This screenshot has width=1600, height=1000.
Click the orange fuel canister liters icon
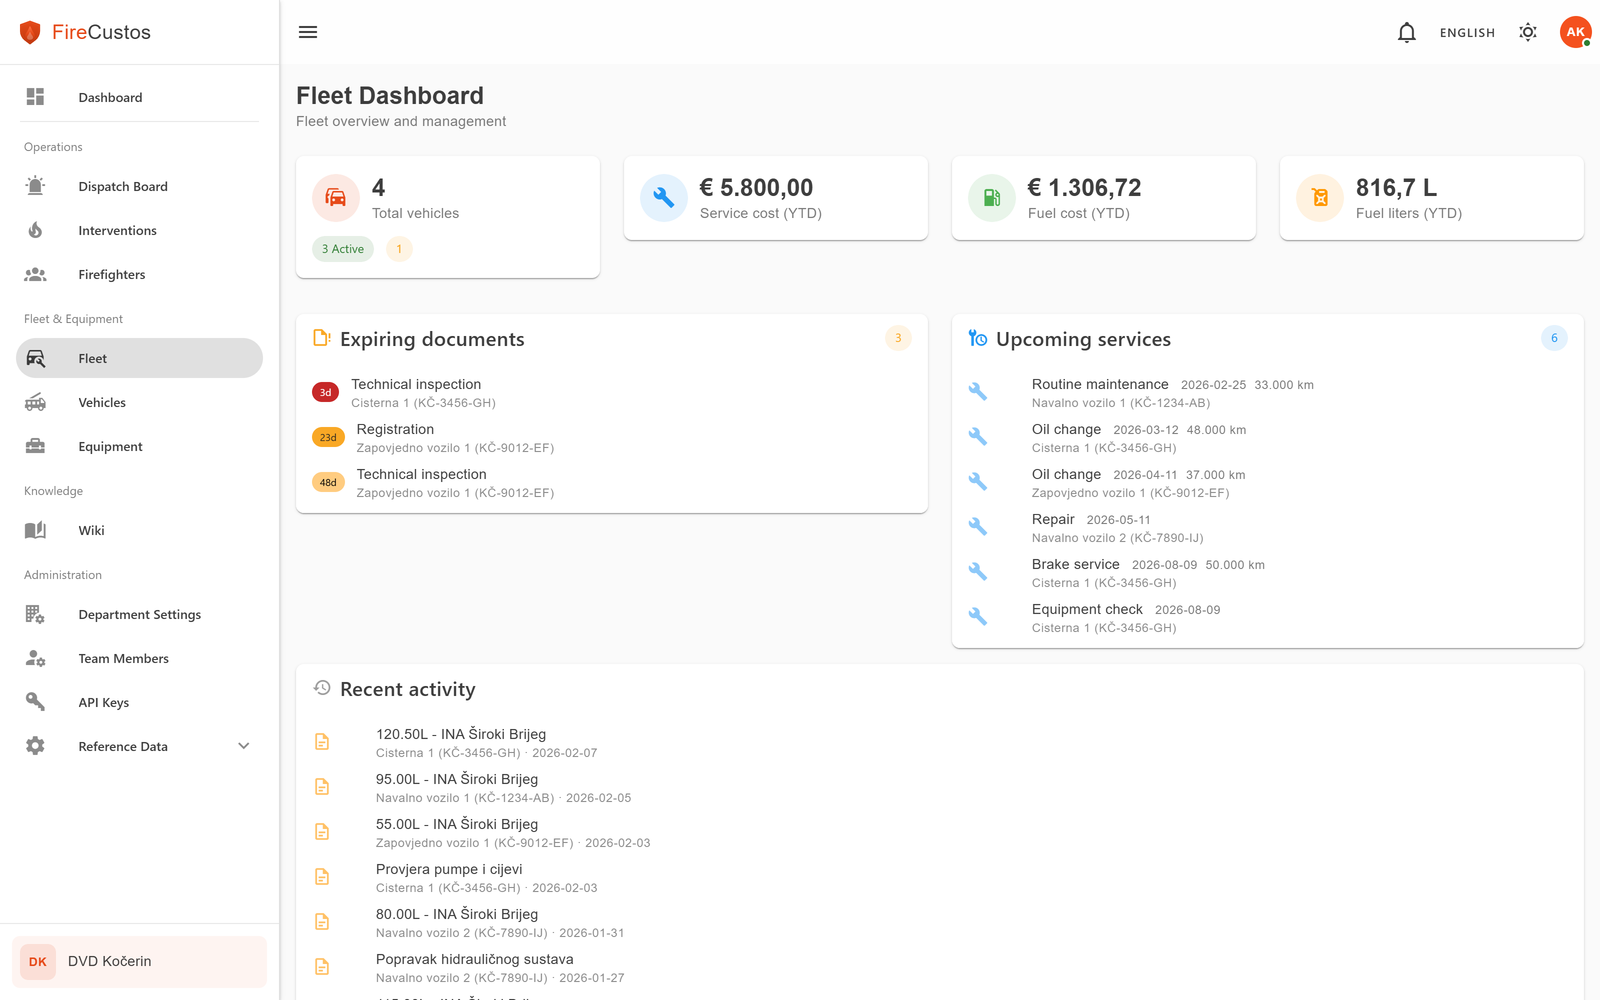click(1320, 198)
